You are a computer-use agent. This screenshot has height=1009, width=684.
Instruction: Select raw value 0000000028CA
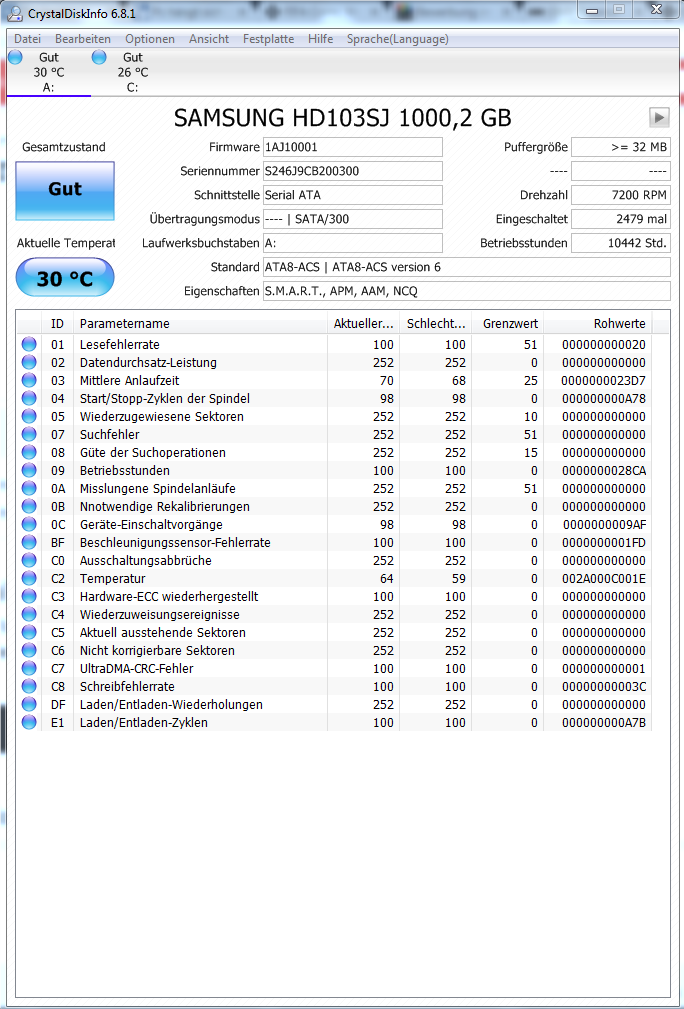click(604, 470)
